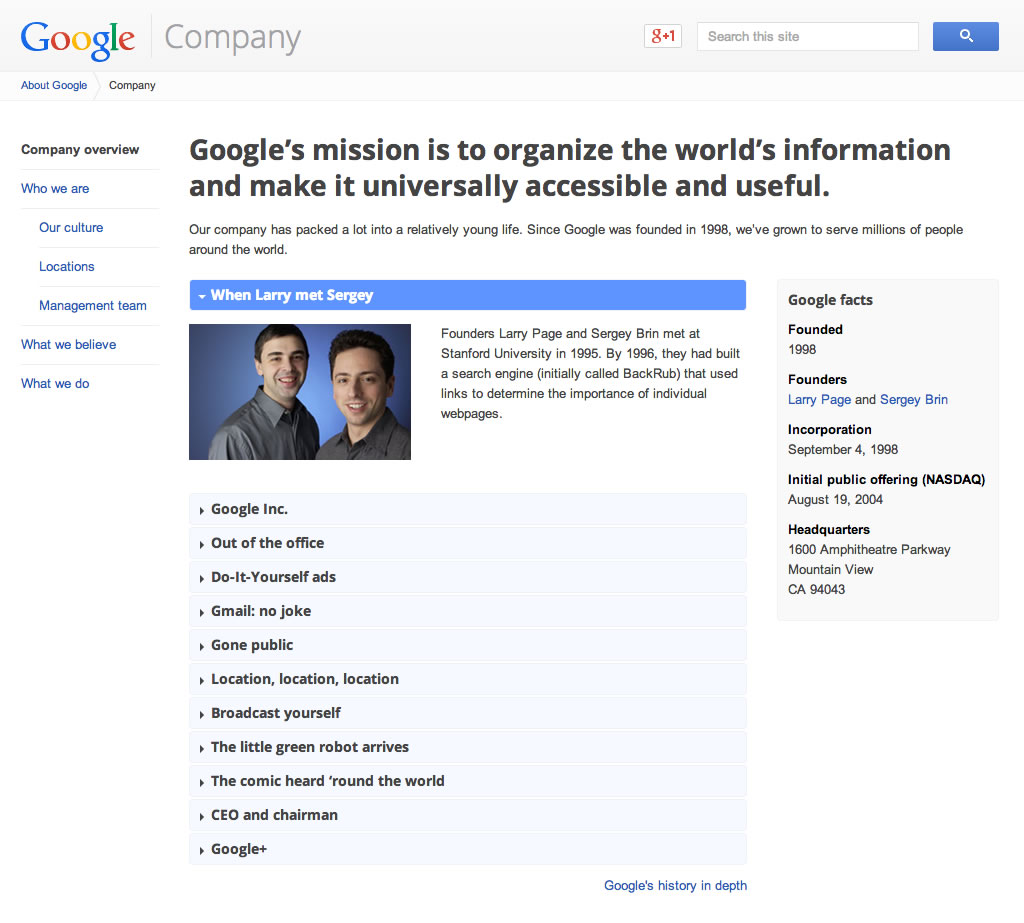The image size is (1024, 923).
Task: Expand the Broadcast yourself section
Action: tap(468, 713)
